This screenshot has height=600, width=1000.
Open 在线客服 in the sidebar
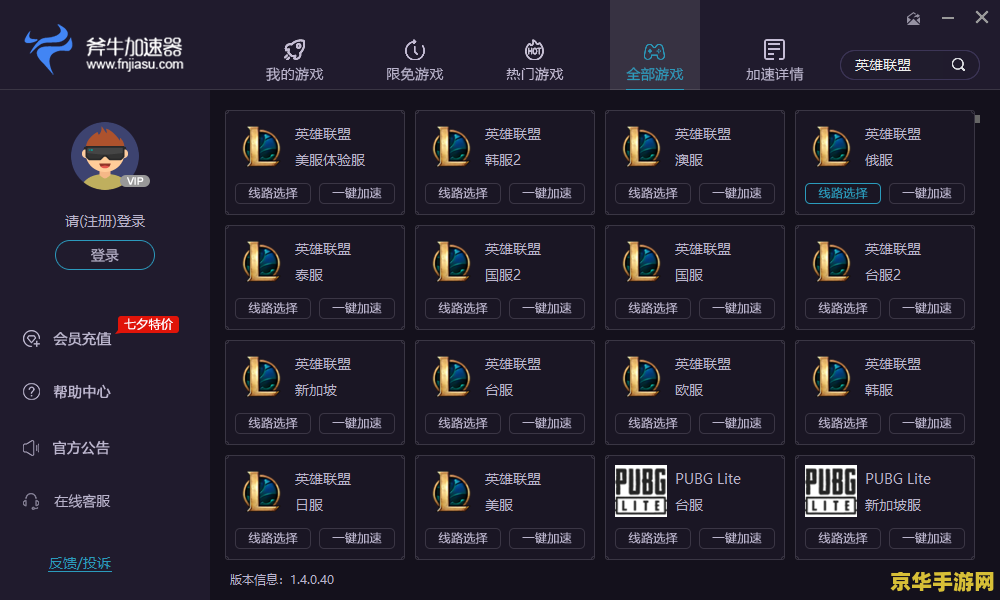pyautogui.click(x=66, y=501)
